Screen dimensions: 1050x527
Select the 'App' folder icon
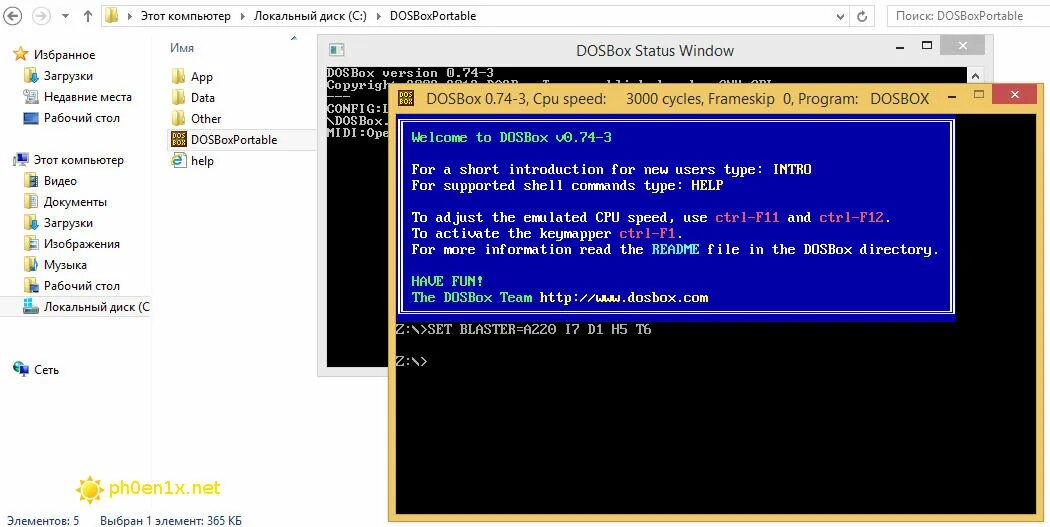coord(178,76)
